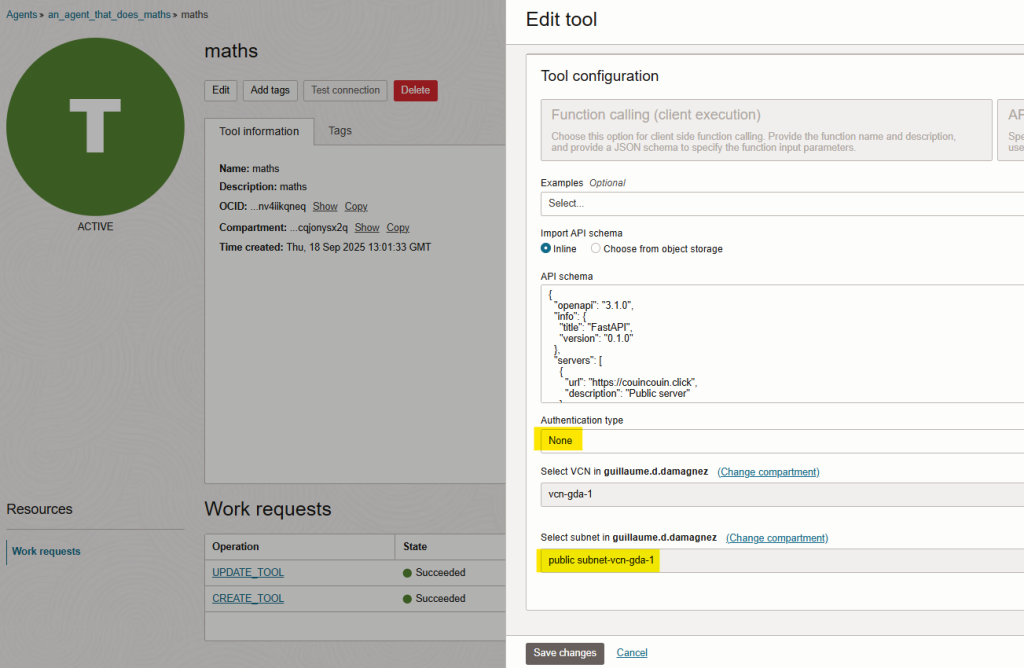Open the Examples dropdown
This screenshot has width=1024, height=668.
tap(780, 203)
